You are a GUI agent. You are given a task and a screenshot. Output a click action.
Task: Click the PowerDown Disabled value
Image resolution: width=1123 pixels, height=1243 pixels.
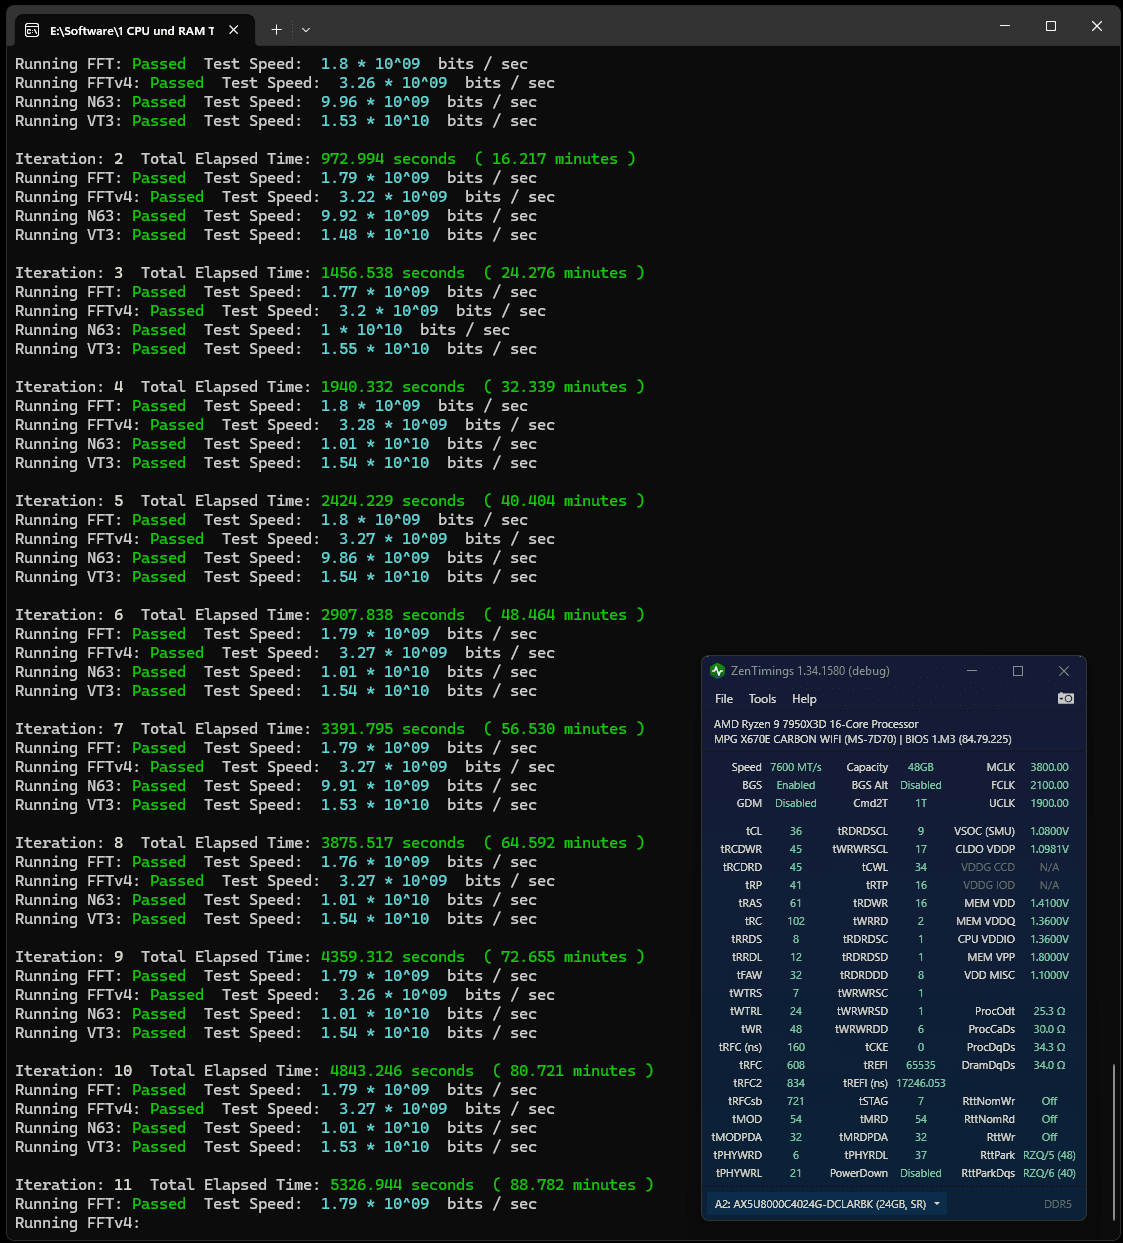coord(921,1173)
